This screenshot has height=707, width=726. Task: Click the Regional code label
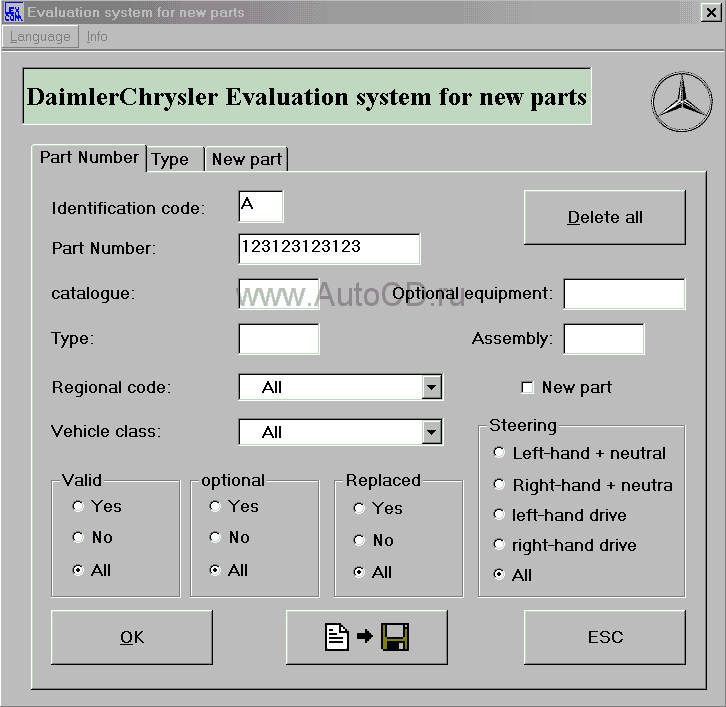111,387
